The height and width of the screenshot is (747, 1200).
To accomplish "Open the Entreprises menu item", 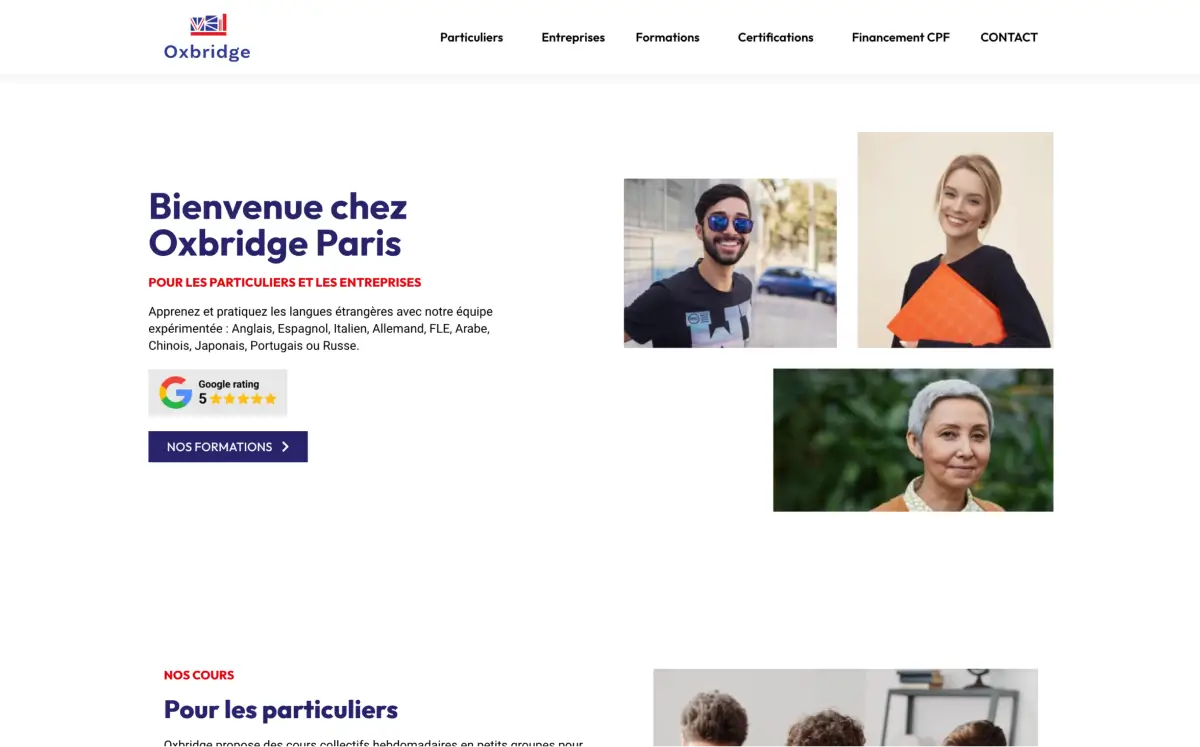I will click(x=573, y=37).
